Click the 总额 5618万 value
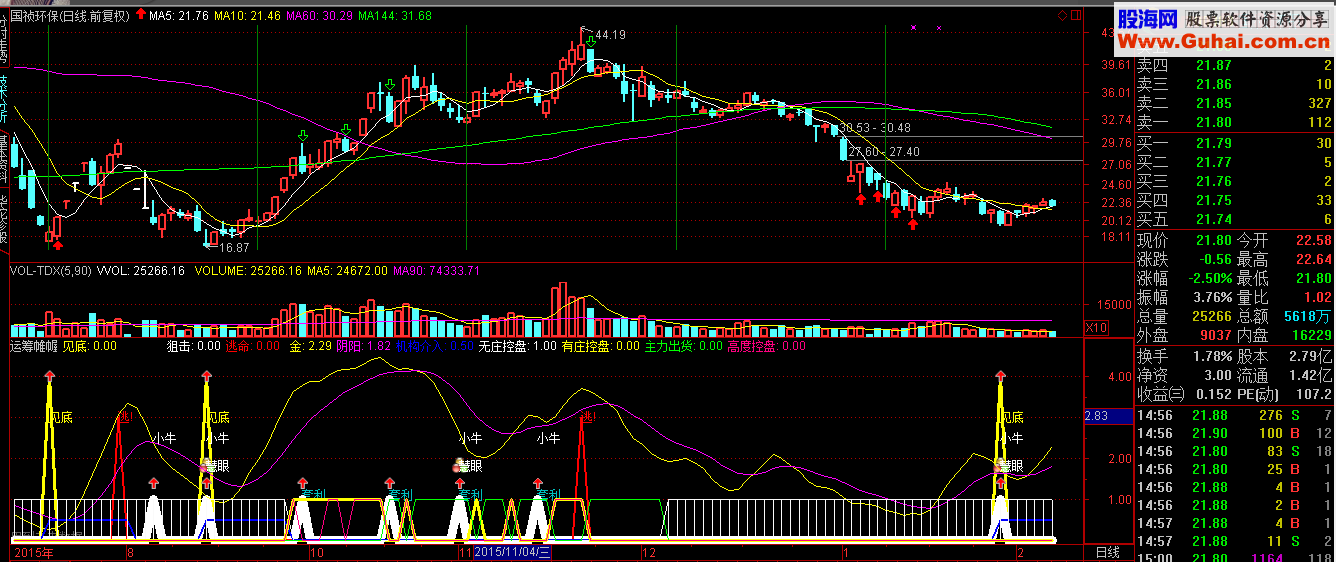Image resolution: width=1336 pixels, height=562 pixels. (1307, 316)
